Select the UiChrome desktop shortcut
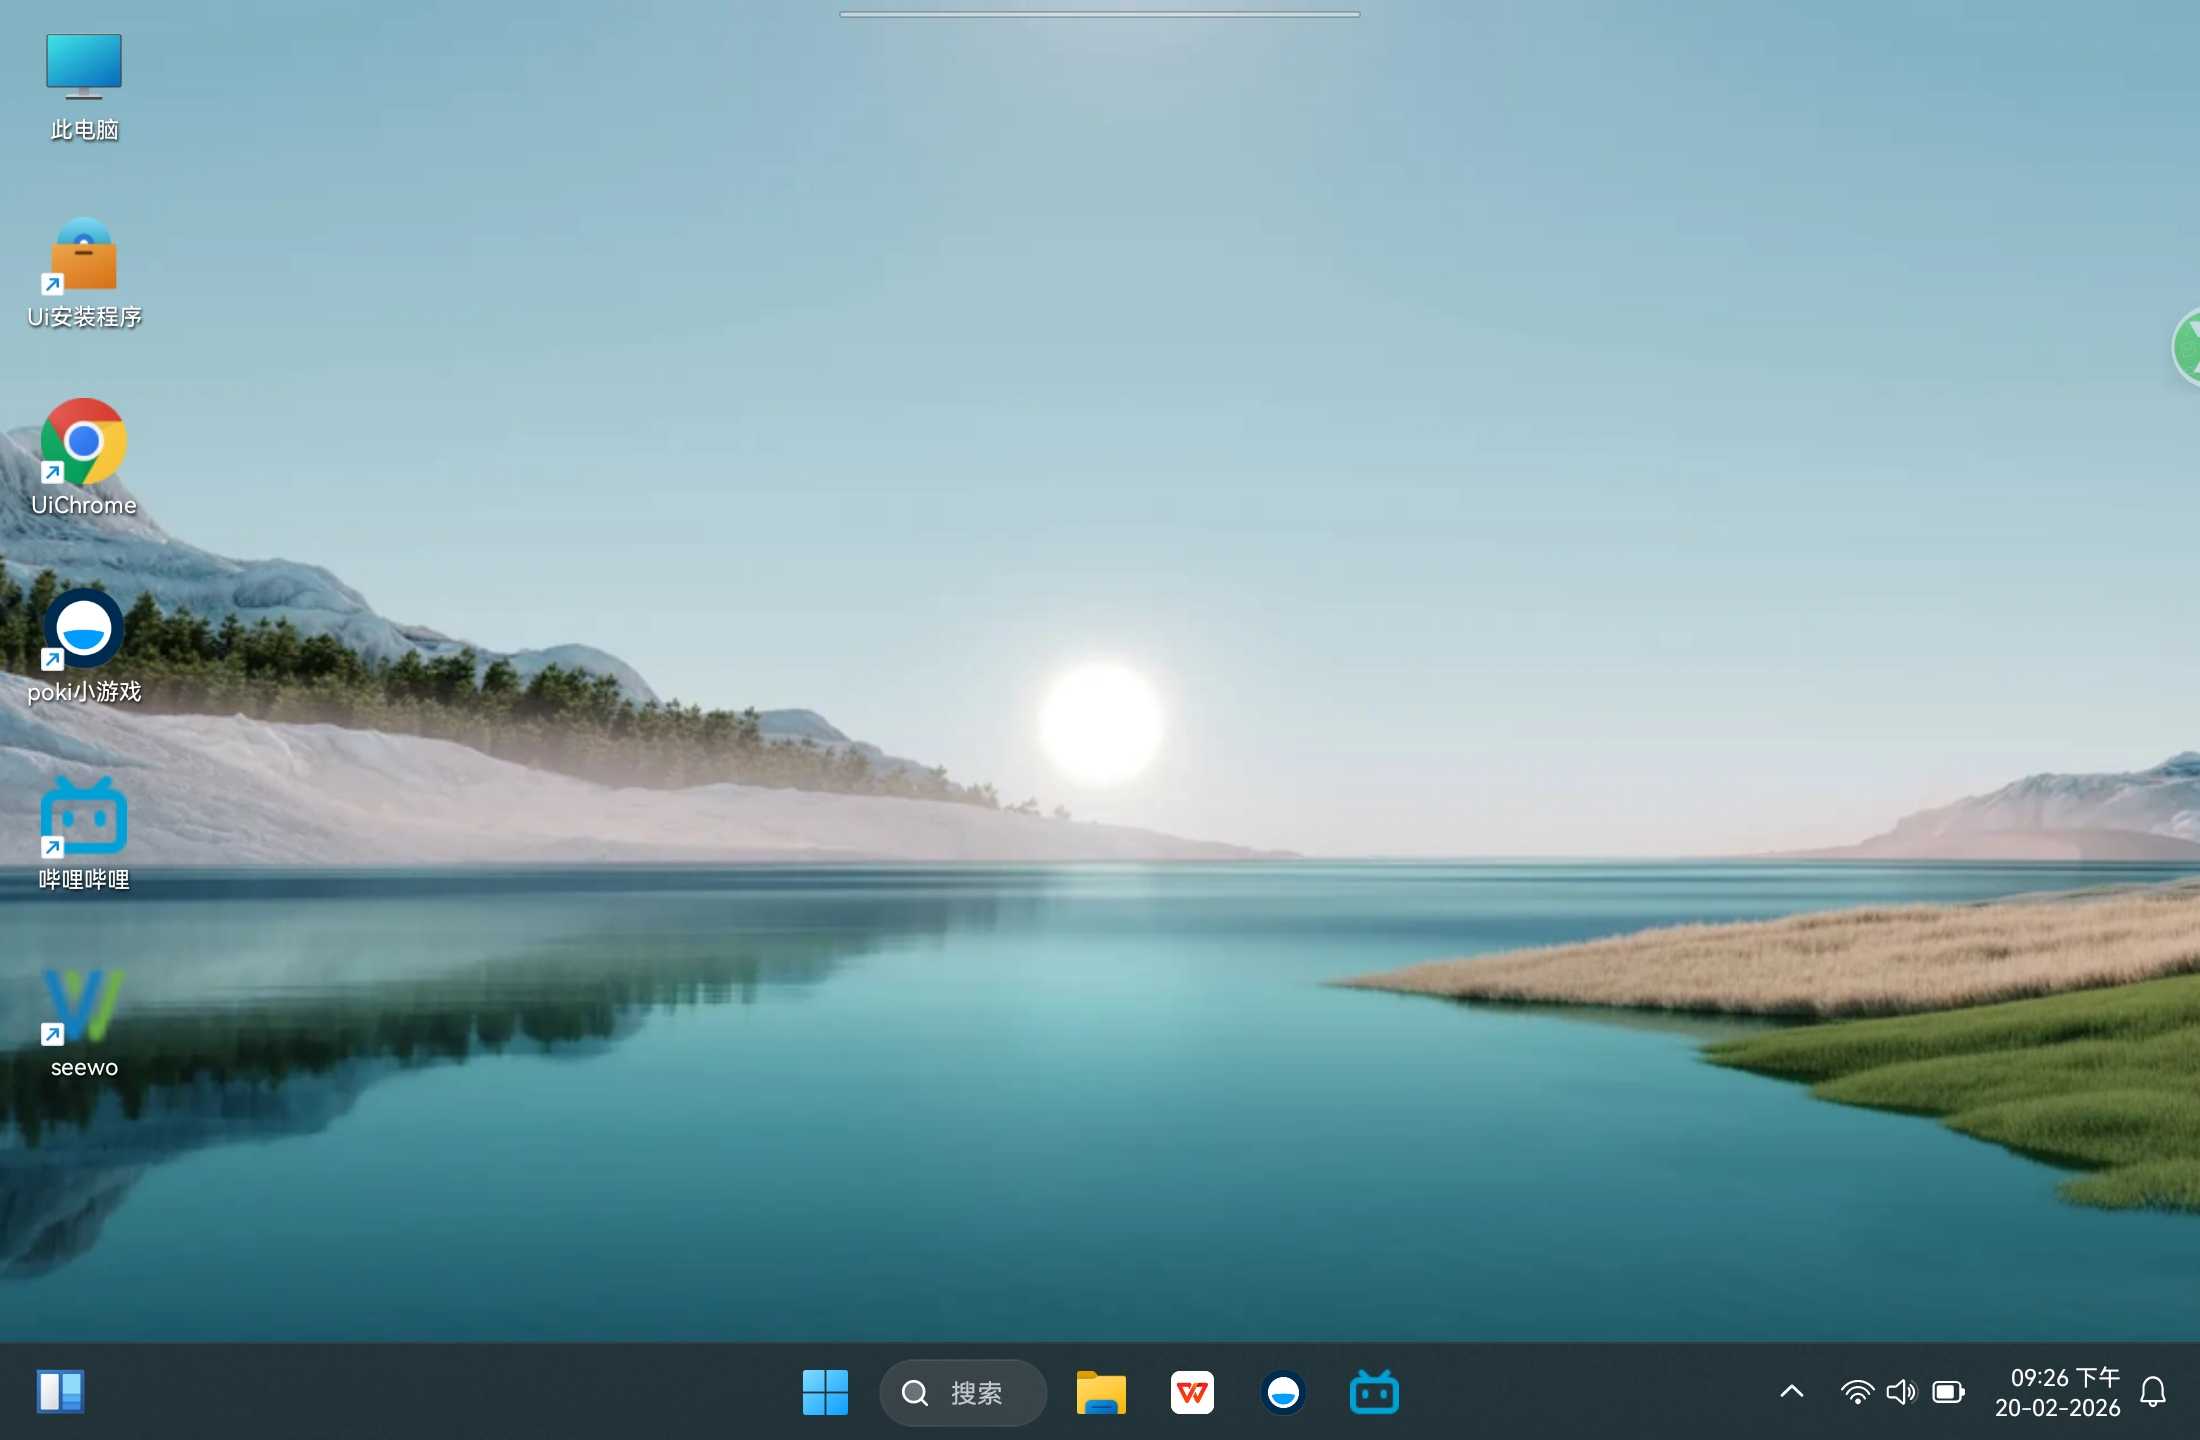 [x=84, y=442]
